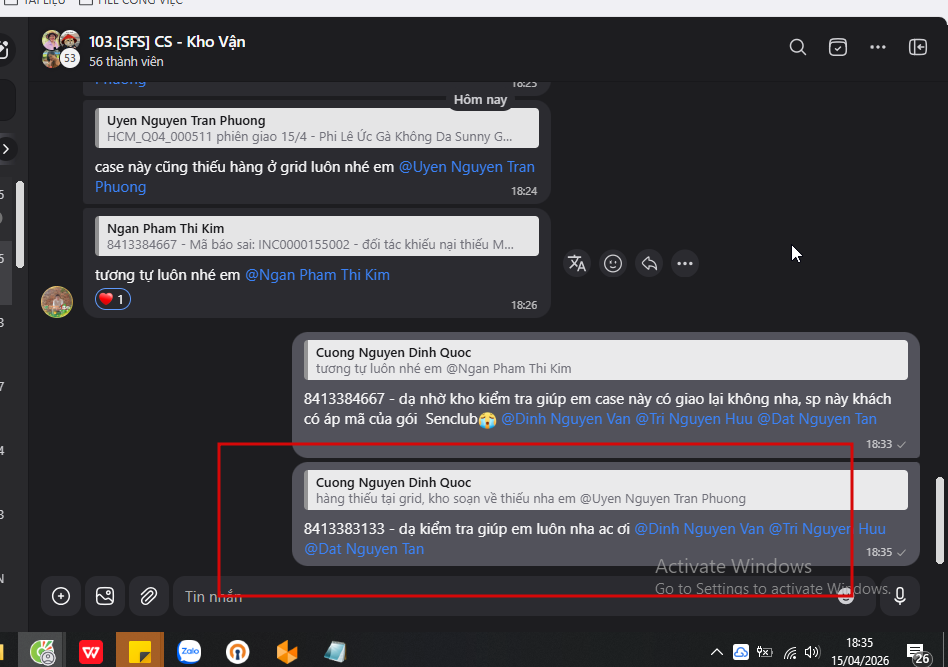
Task: Expand the left sidebar chevron arrow
Action: 6,149
